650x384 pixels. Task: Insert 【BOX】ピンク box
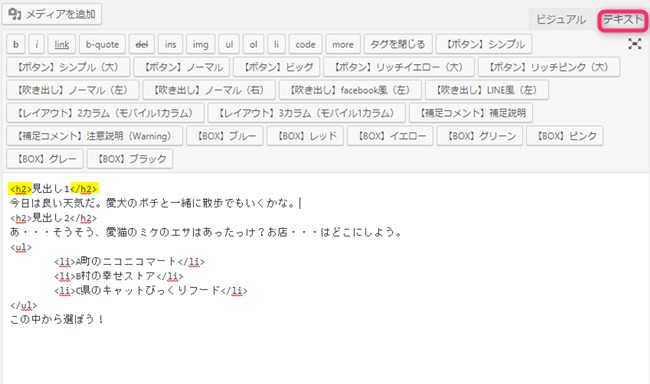565,136
